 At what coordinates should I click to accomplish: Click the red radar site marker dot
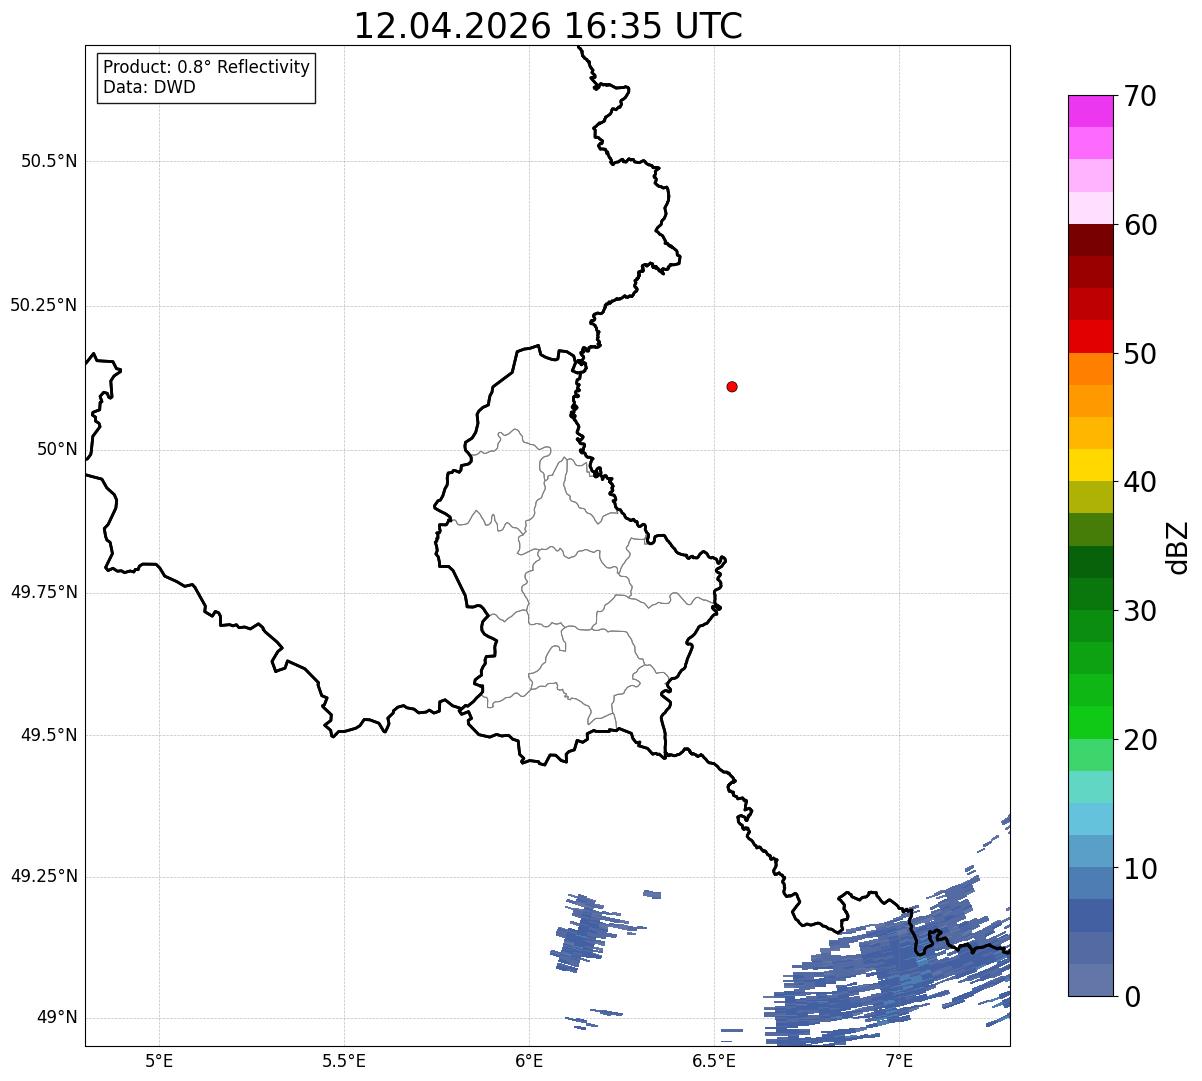coord(732,386)
